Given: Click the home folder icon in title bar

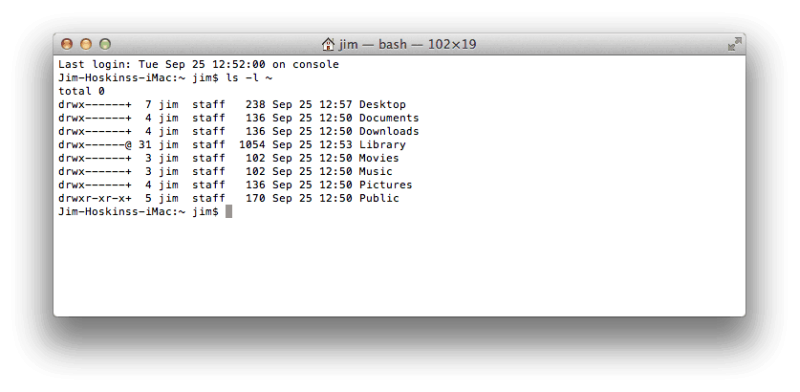Looking at the screenshot, I should (x=328, y=44).
